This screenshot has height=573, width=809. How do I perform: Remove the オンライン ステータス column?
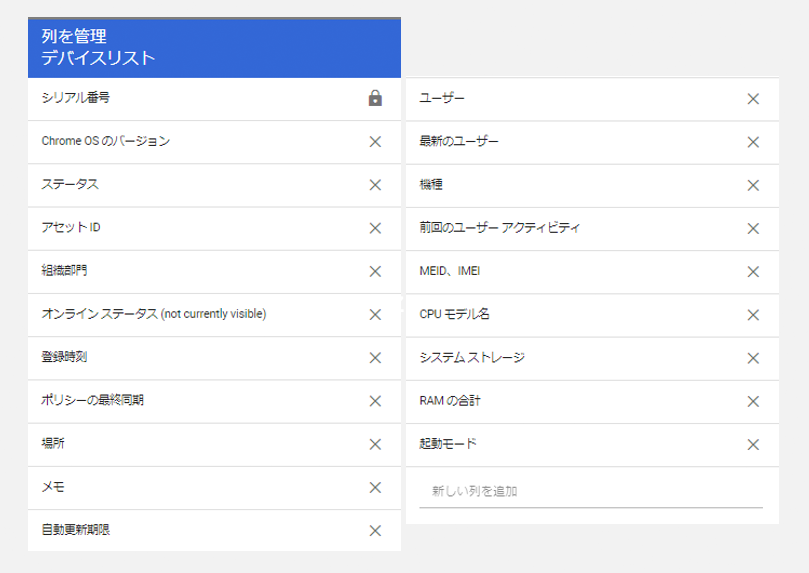point(375,314)
